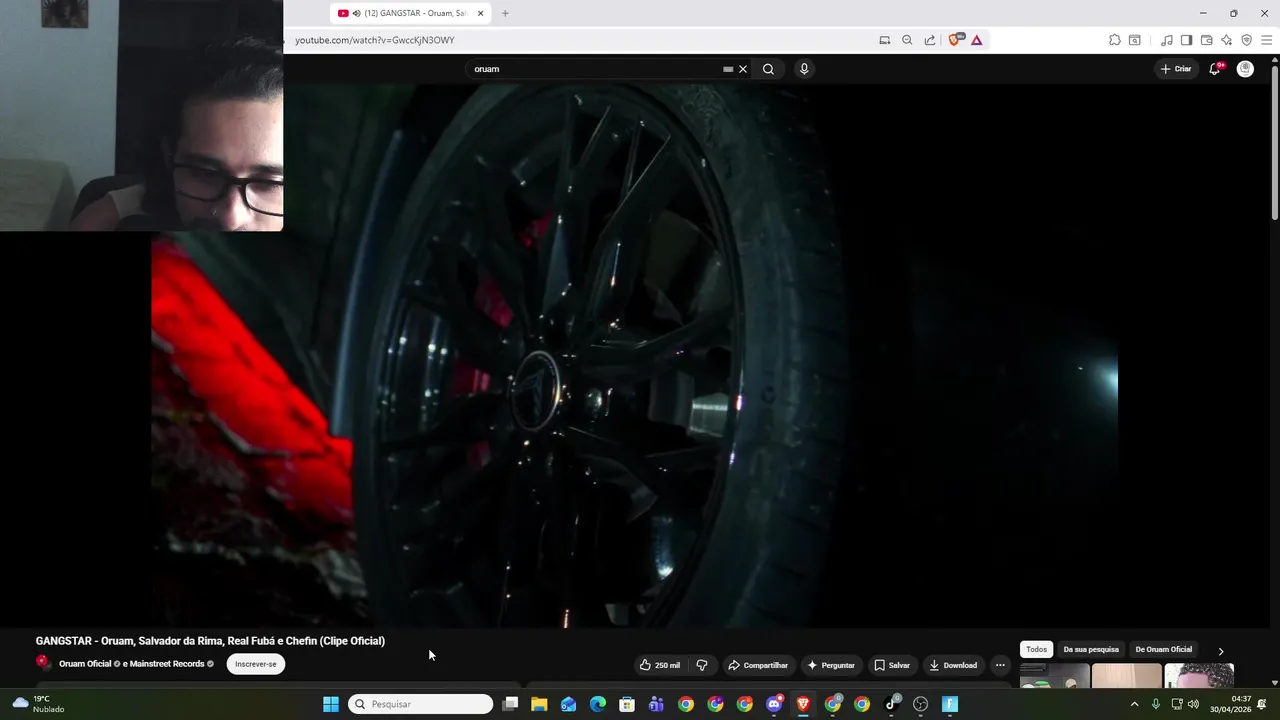Show hidden system tray icons
The height and width of the screenshot is (720, 1280).
coord(1134,704)
